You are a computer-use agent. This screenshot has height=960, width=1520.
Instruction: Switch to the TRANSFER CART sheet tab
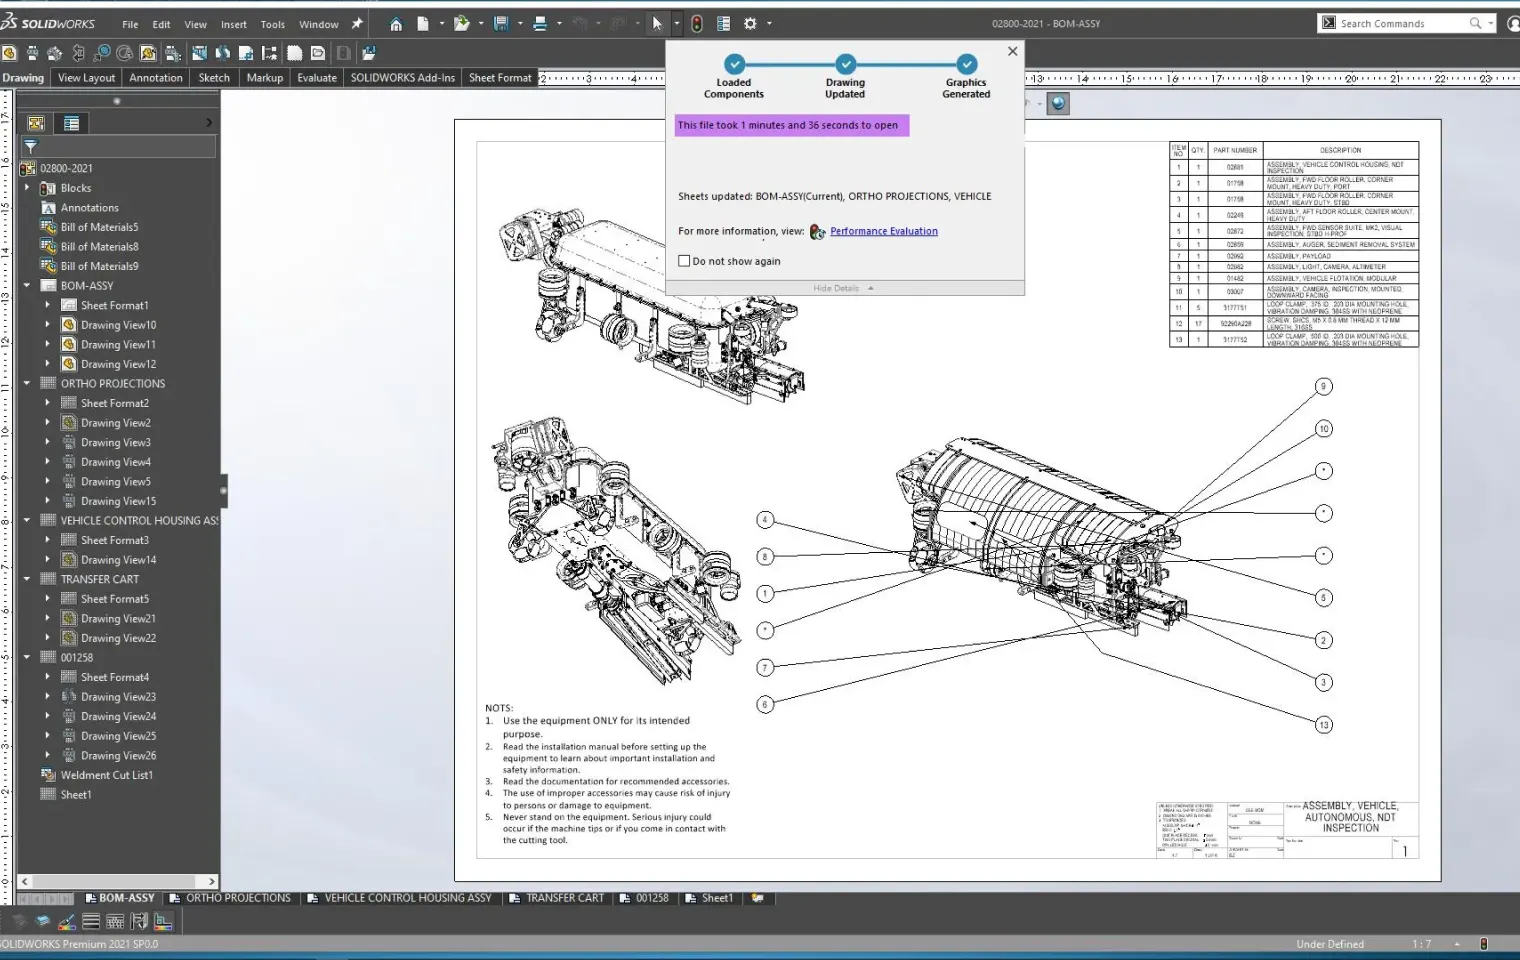(556, 898)
